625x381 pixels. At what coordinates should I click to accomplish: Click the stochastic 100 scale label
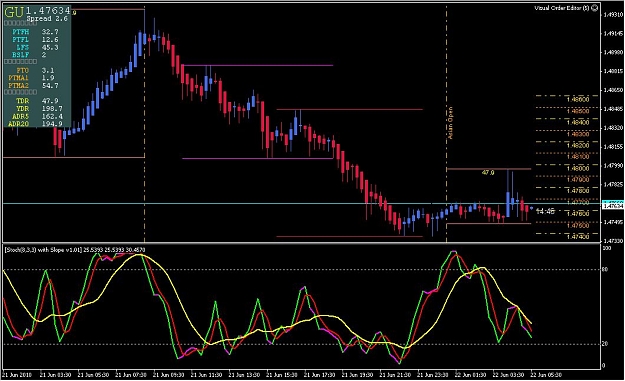[607, 248]
